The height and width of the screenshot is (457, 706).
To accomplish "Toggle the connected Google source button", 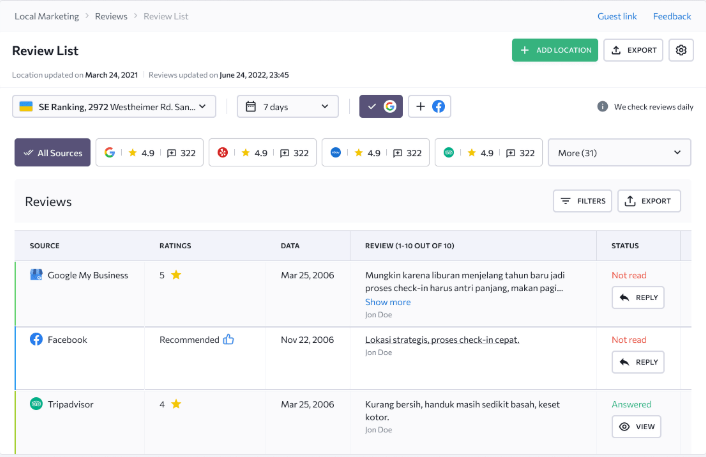I will click(381, 106).
